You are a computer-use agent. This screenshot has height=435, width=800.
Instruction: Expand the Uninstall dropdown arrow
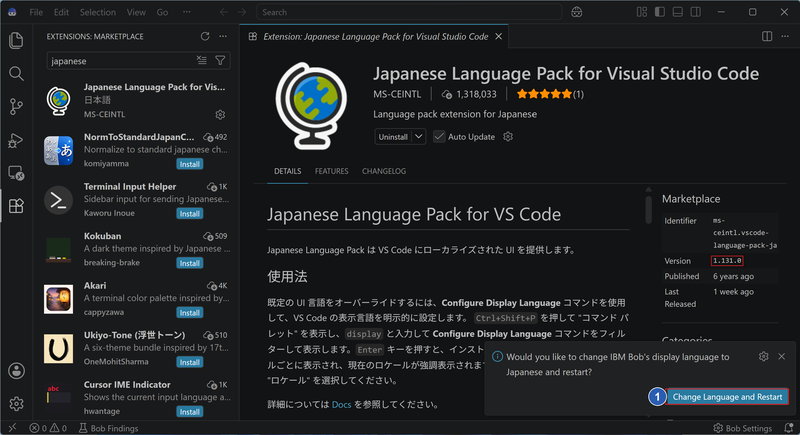(418, 137)
